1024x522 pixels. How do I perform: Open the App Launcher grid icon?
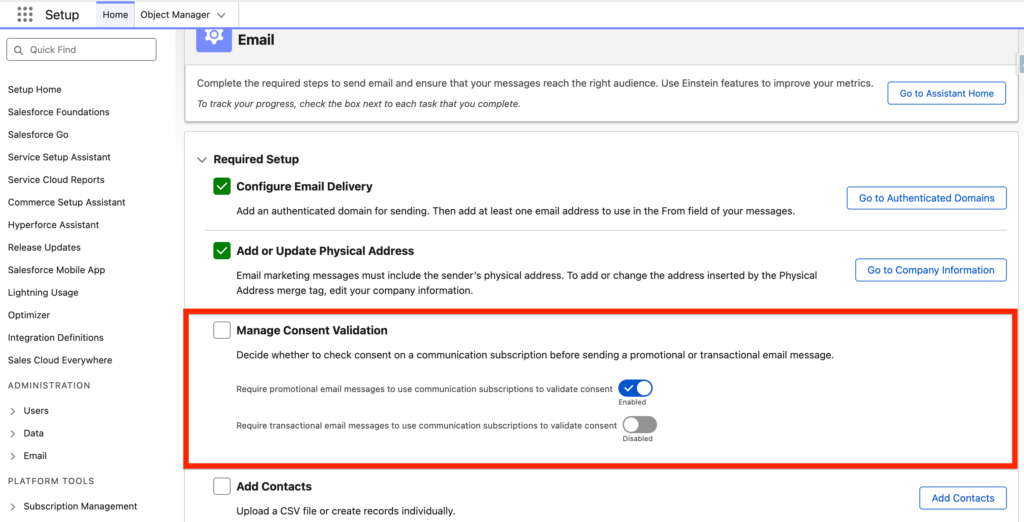[x=25, y=15]
